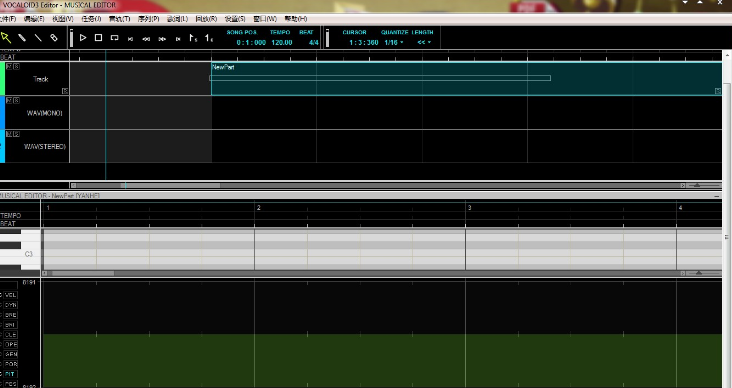This screenshot has height=388, width=732.
Task: Select the BRE control parameter
Action: tap(10, 315)
